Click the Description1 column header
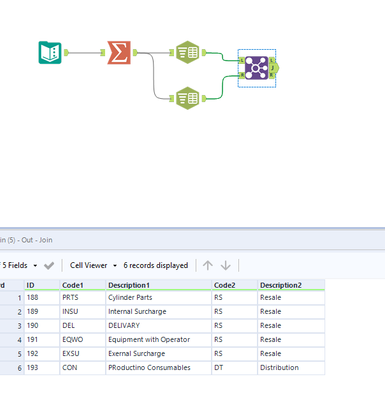The image size is (385, 400). [158, 285]
